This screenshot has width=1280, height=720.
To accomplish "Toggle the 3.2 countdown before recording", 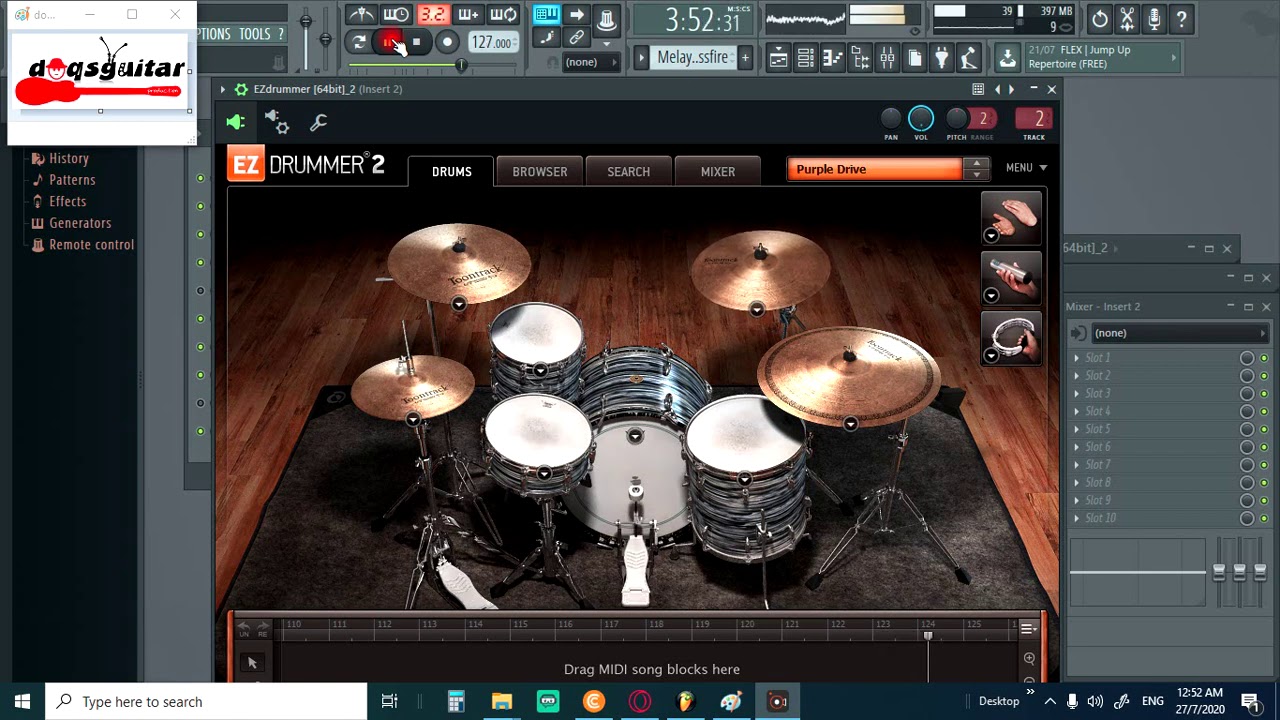I will (x=432, y=15).
